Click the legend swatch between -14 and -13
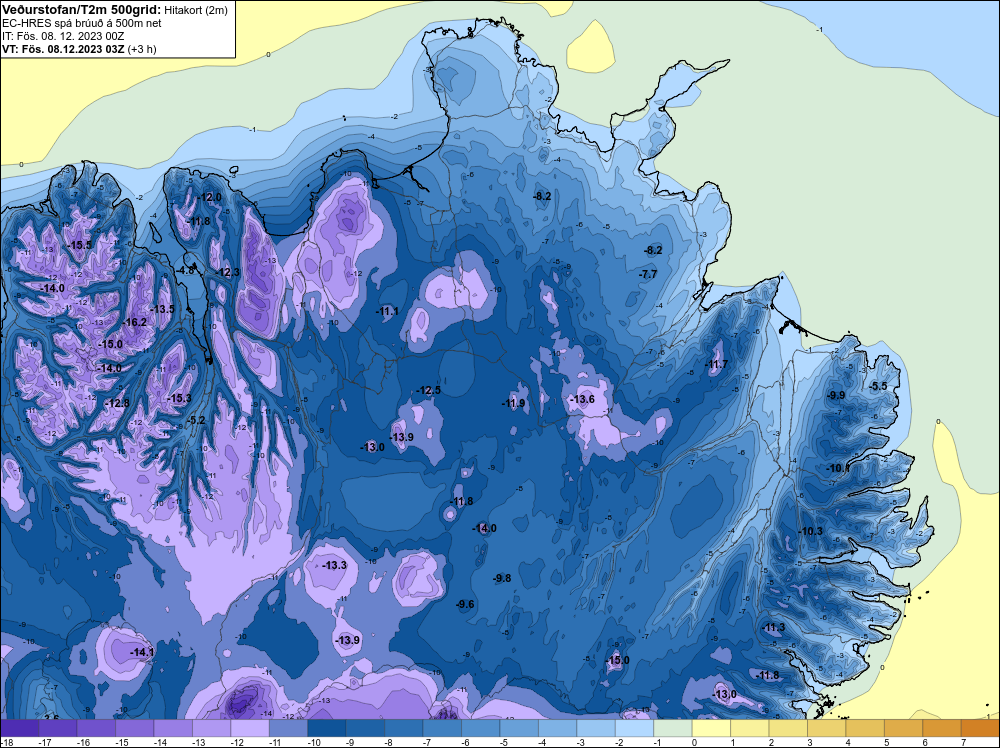This screenshot has height=748, width=1000. point(173,727)
